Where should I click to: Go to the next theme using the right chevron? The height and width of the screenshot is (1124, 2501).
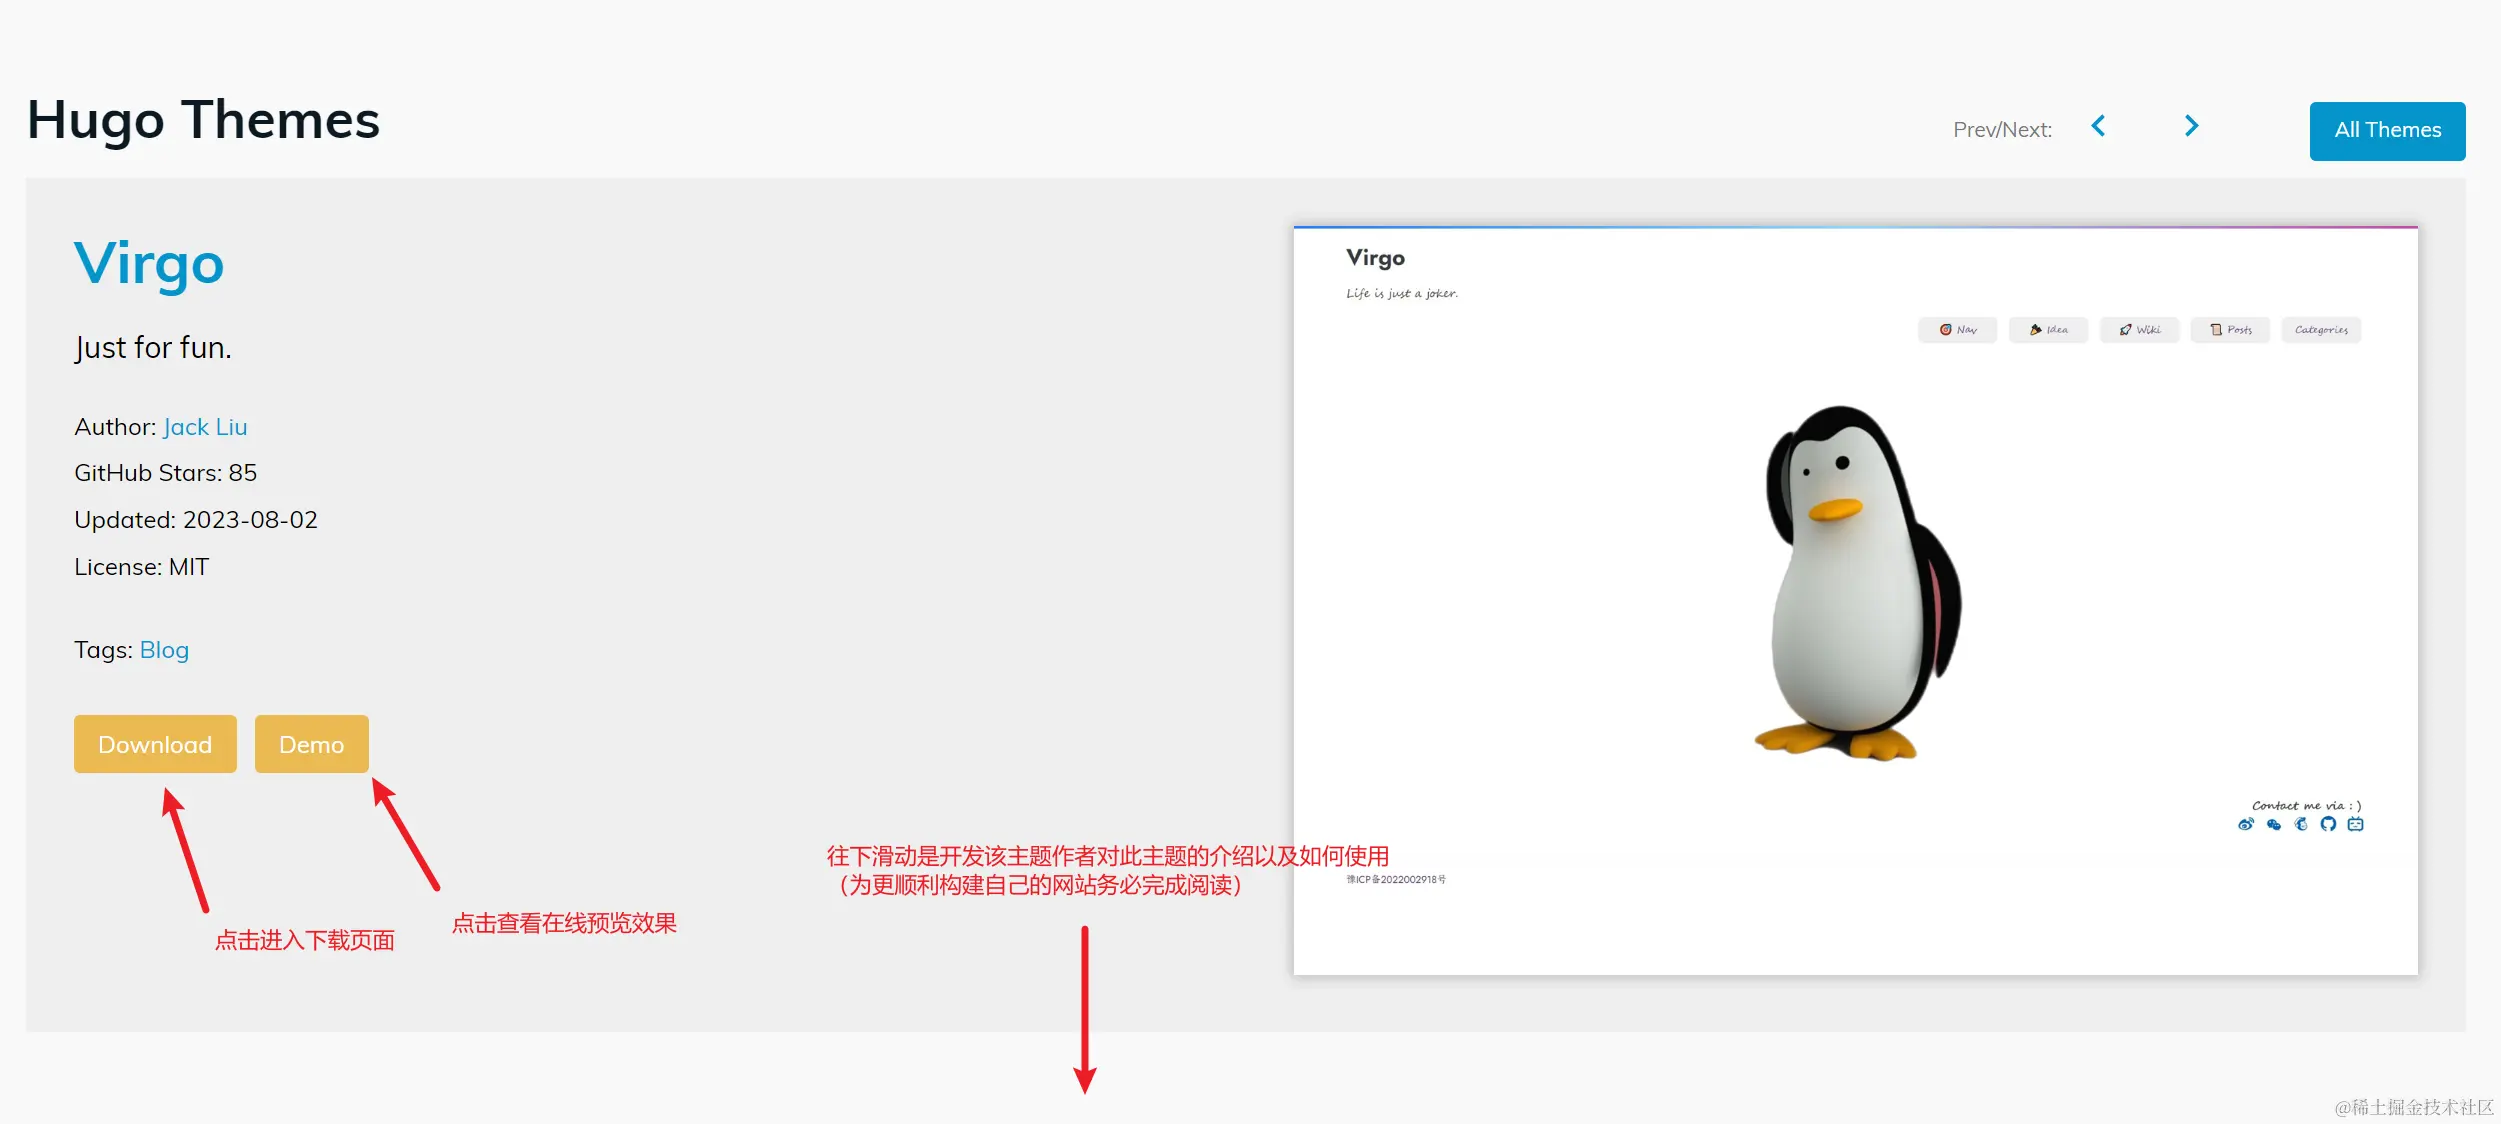point(2191,127)
